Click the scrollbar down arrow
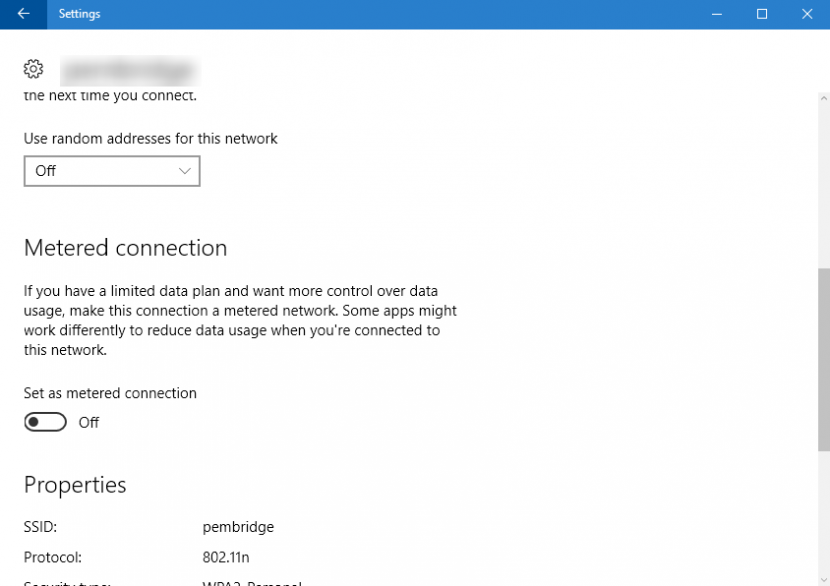 [x=822, y=578]
